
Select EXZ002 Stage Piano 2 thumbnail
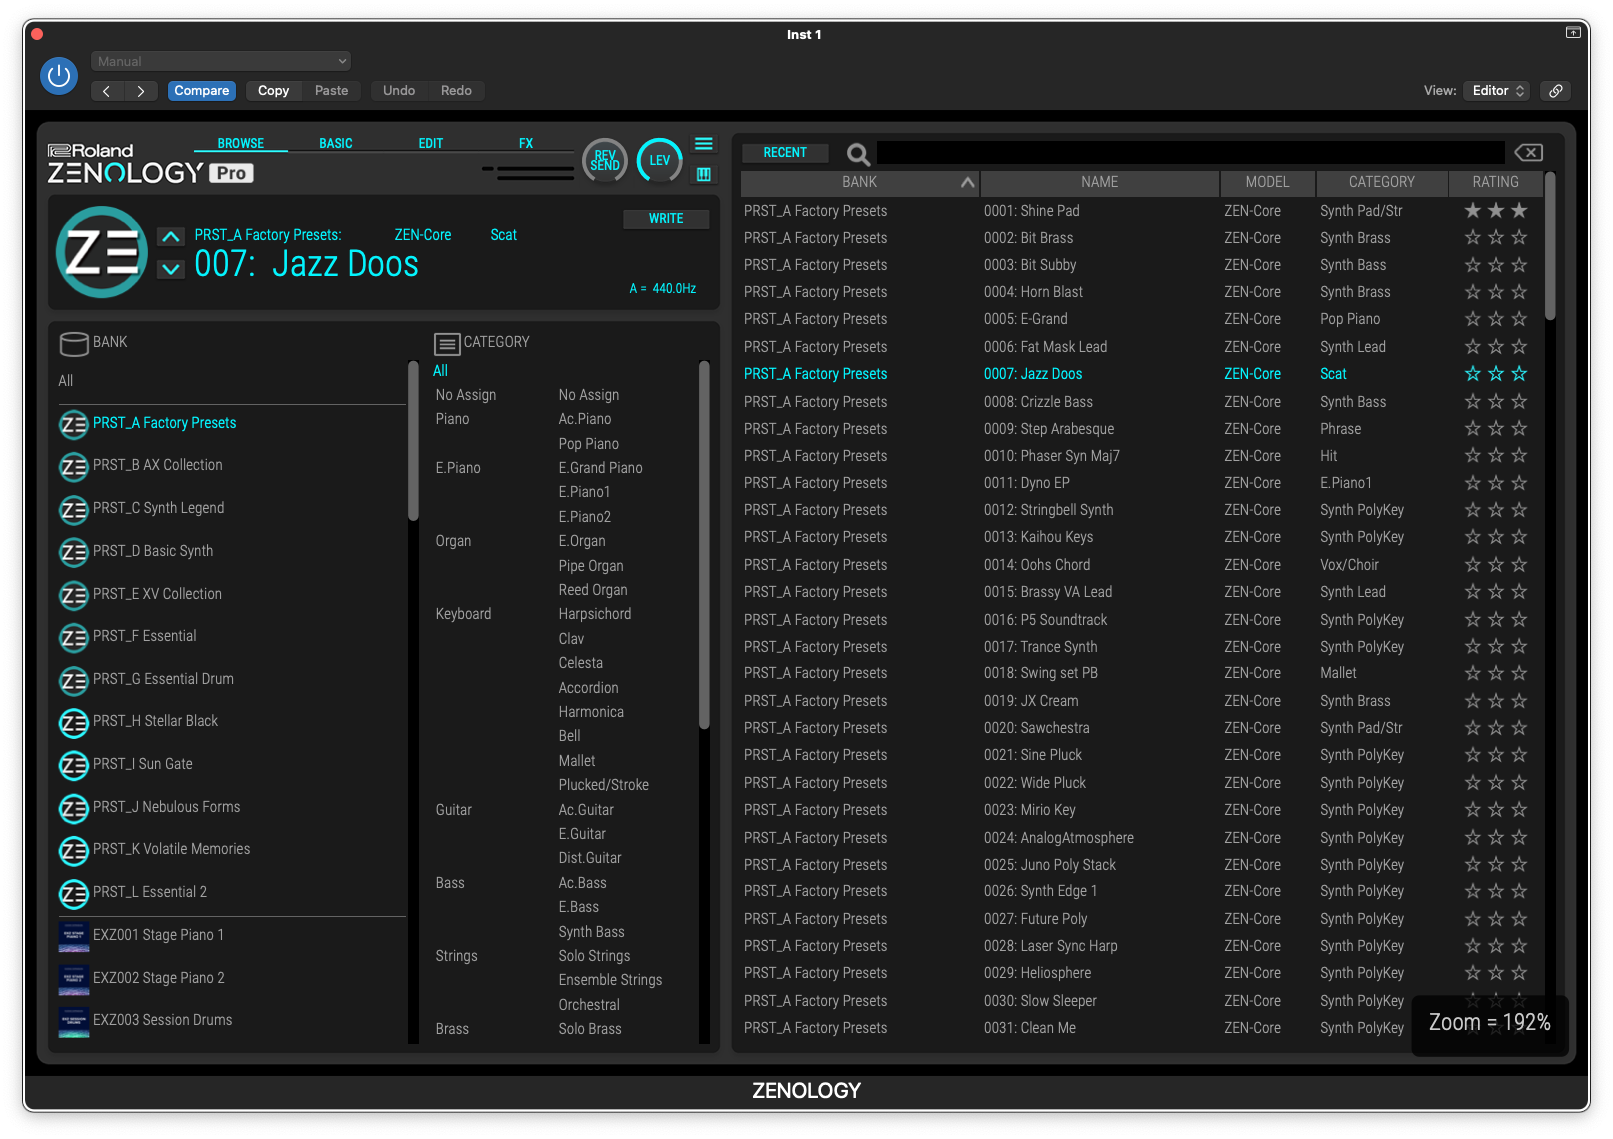[74, 979]
